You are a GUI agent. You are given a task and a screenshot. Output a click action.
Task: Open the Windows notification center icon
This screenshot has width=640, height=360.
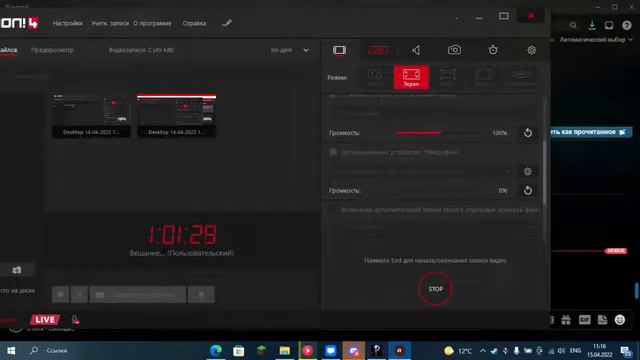(x=625, y=351)
